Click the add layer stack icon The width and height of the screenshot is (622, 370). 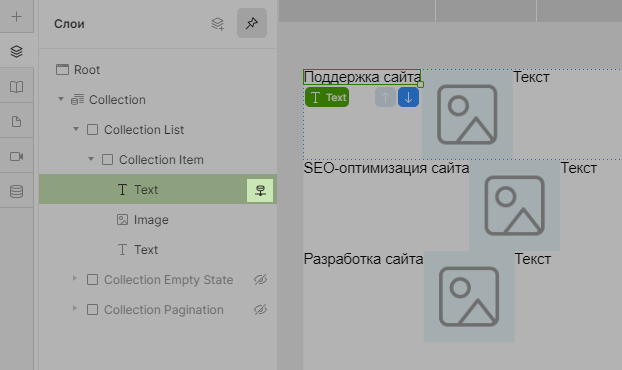point(217,24)
